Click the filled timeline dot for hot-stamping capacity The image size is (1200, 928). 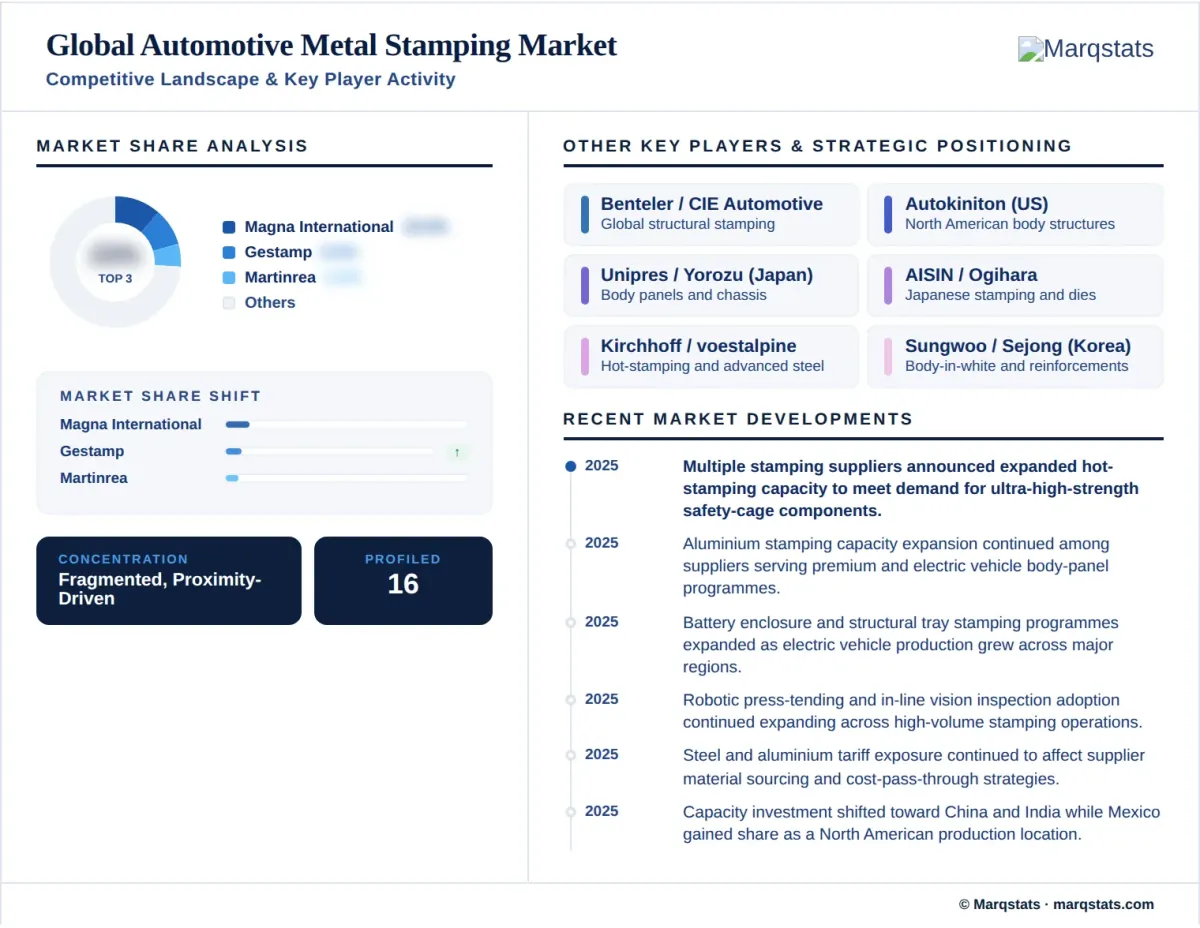(571, 466)
